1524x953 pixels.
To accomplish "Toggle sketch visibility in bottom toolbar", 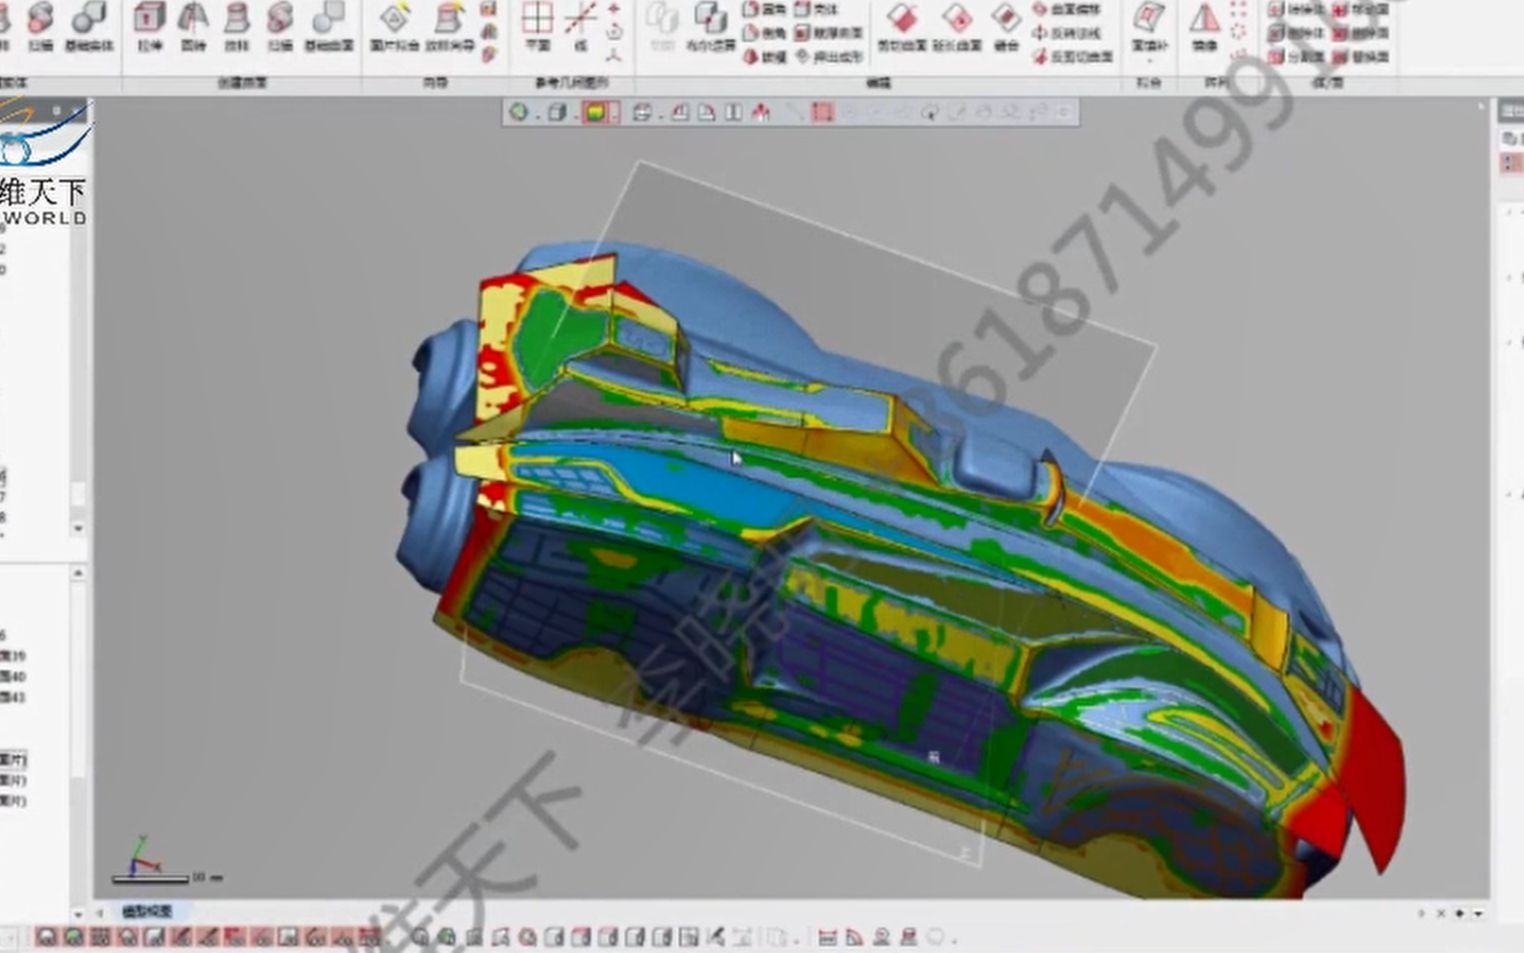I will pyautogui.click(x=181, y=937).
